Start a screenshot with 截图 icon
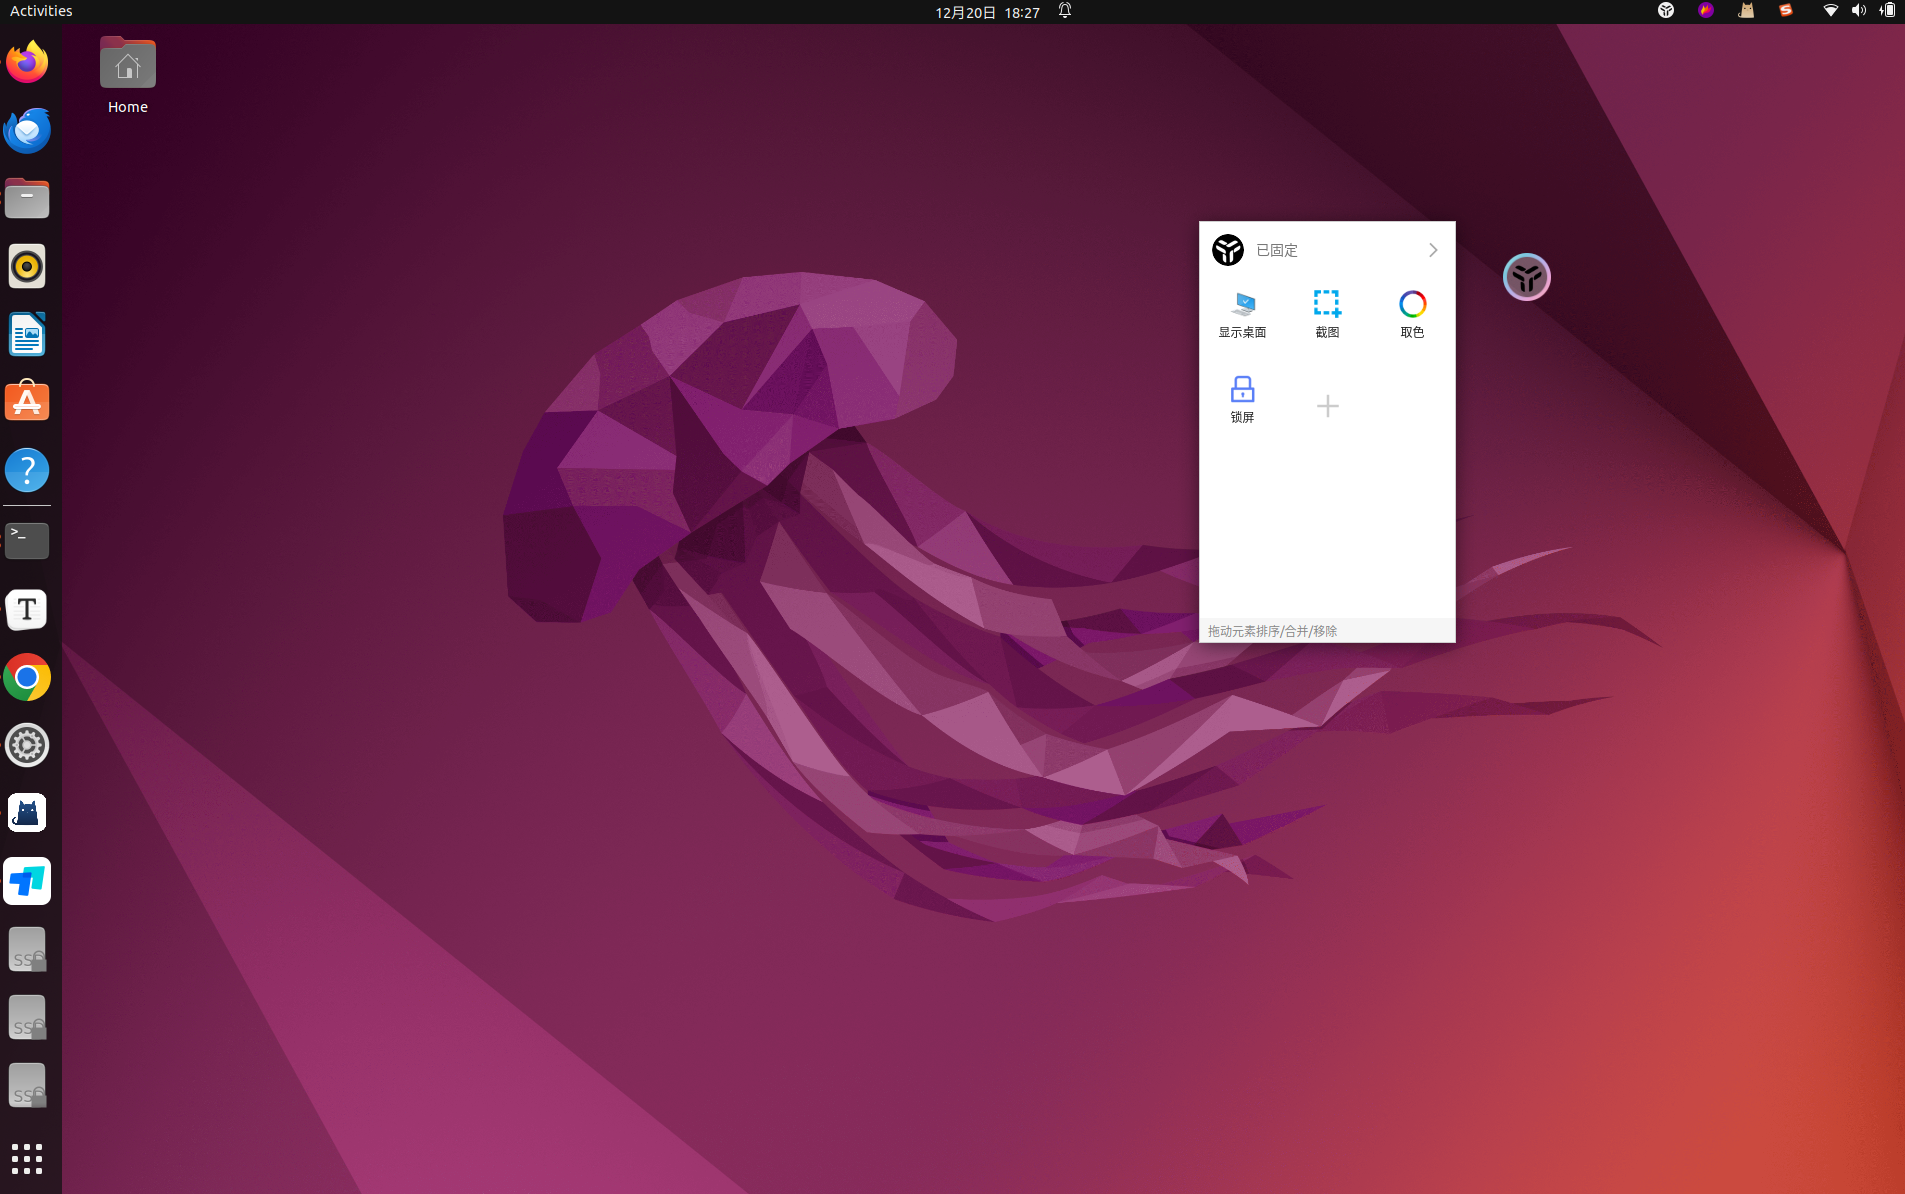 (x=1327, y=313)
